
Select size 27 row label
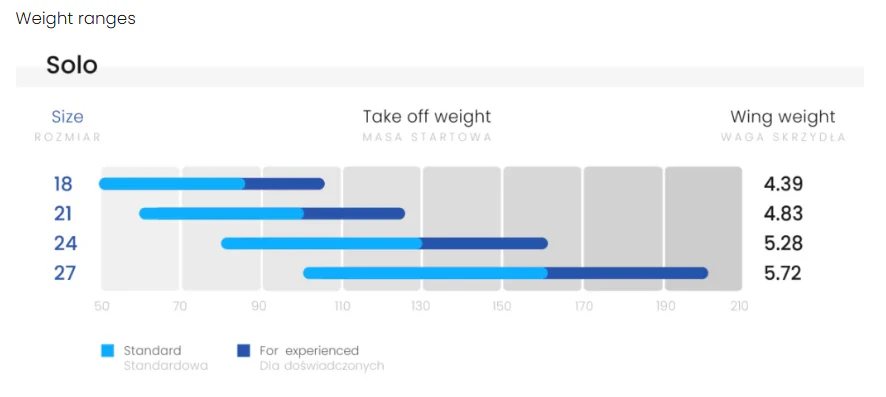pos(66,273)
